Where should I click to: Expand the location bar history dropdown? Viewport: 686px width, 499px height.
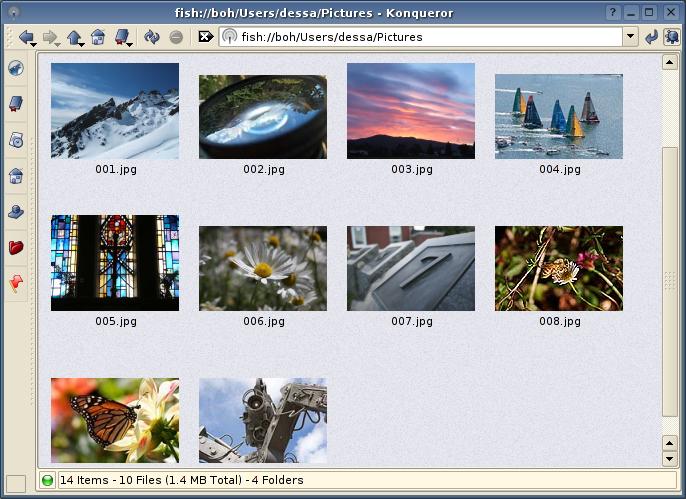coord(630,37)
